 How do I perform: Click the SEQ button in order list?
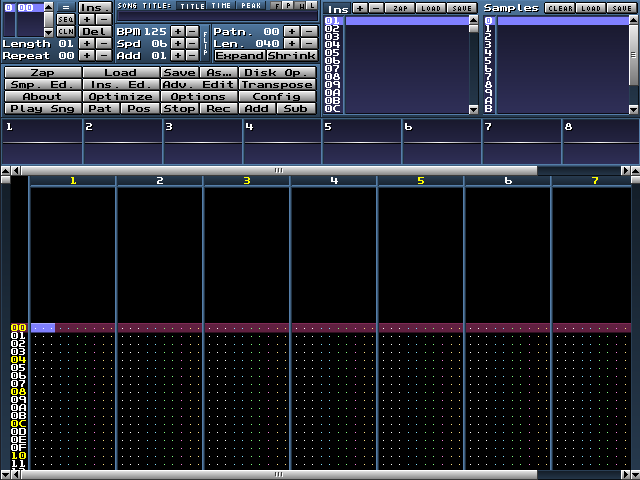coord(65,19)
